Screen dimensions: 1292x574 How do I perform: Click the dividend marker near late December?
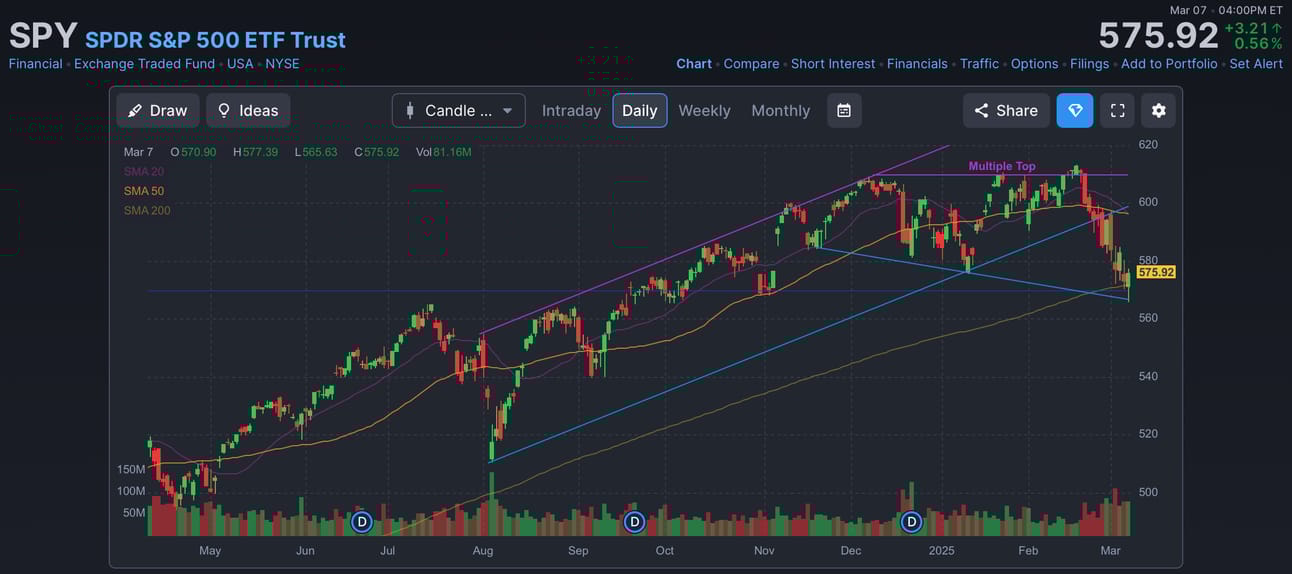point(911,522)
